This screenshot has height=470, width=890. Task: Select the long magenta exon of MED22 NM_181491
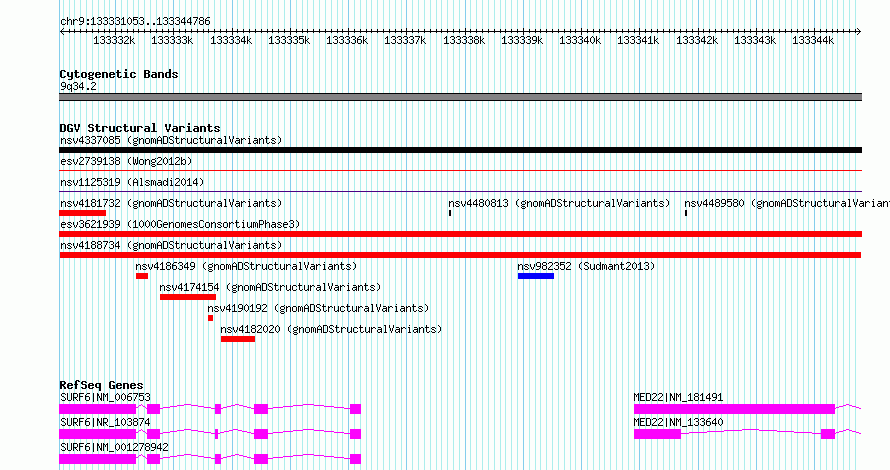click(x=734, y=409)
